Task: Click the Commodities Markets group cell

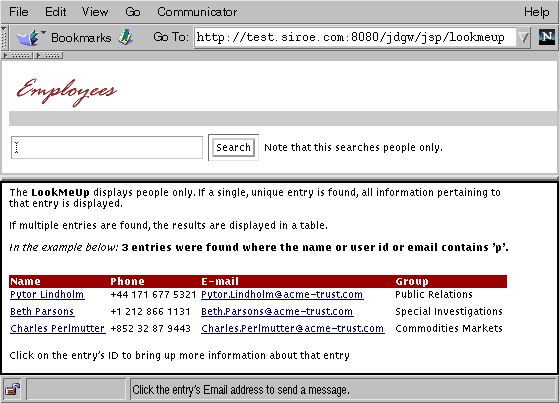Action: (449, 328)
